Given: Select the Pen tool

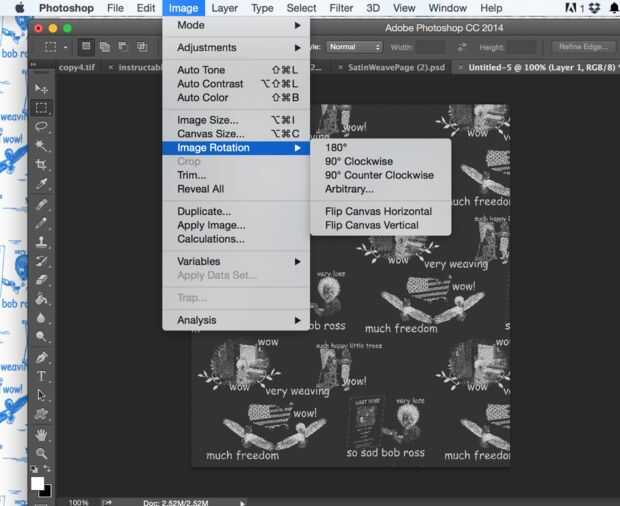Looking at the screenshot, I should click(x=41, y=357).
